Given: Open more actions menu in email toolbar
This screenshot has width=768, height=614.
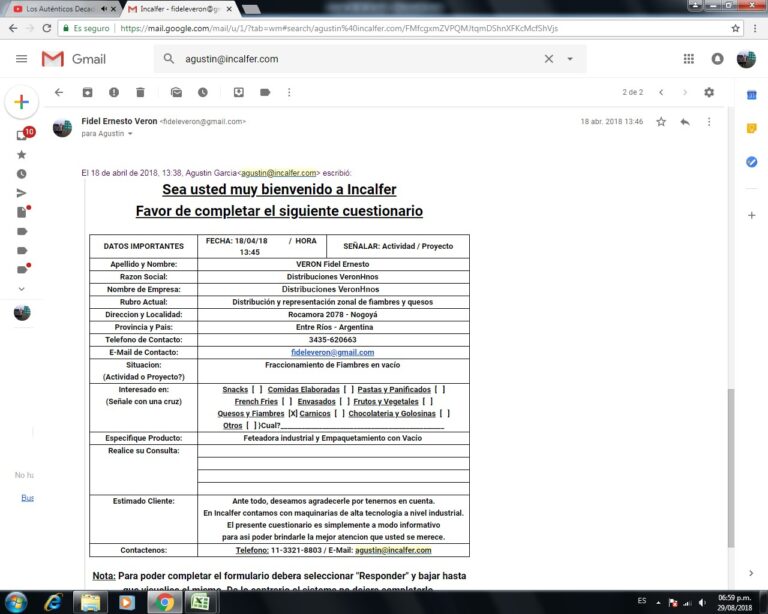Looking at the screenshot, I should [290, 92].
